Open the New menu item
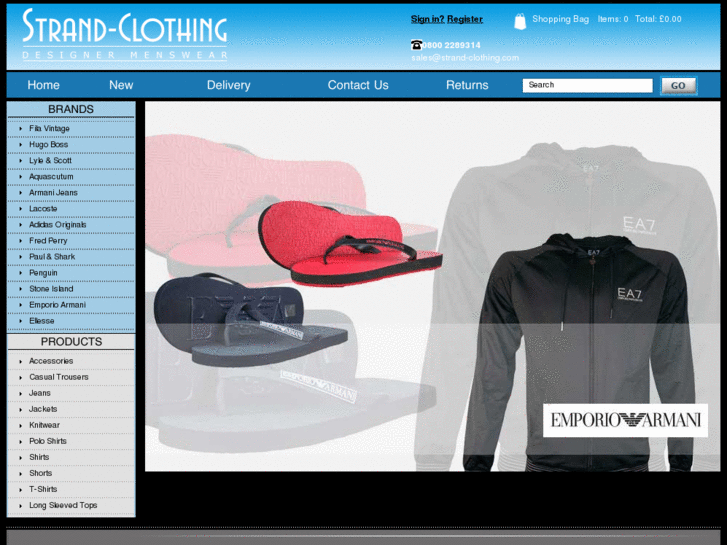 121,85
